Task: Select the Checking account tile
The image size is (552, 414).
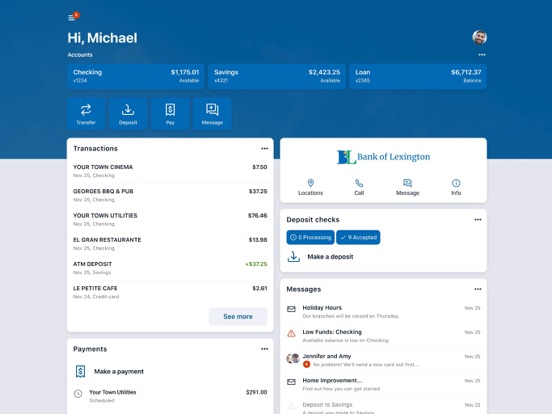Action: tap(136, 76)
